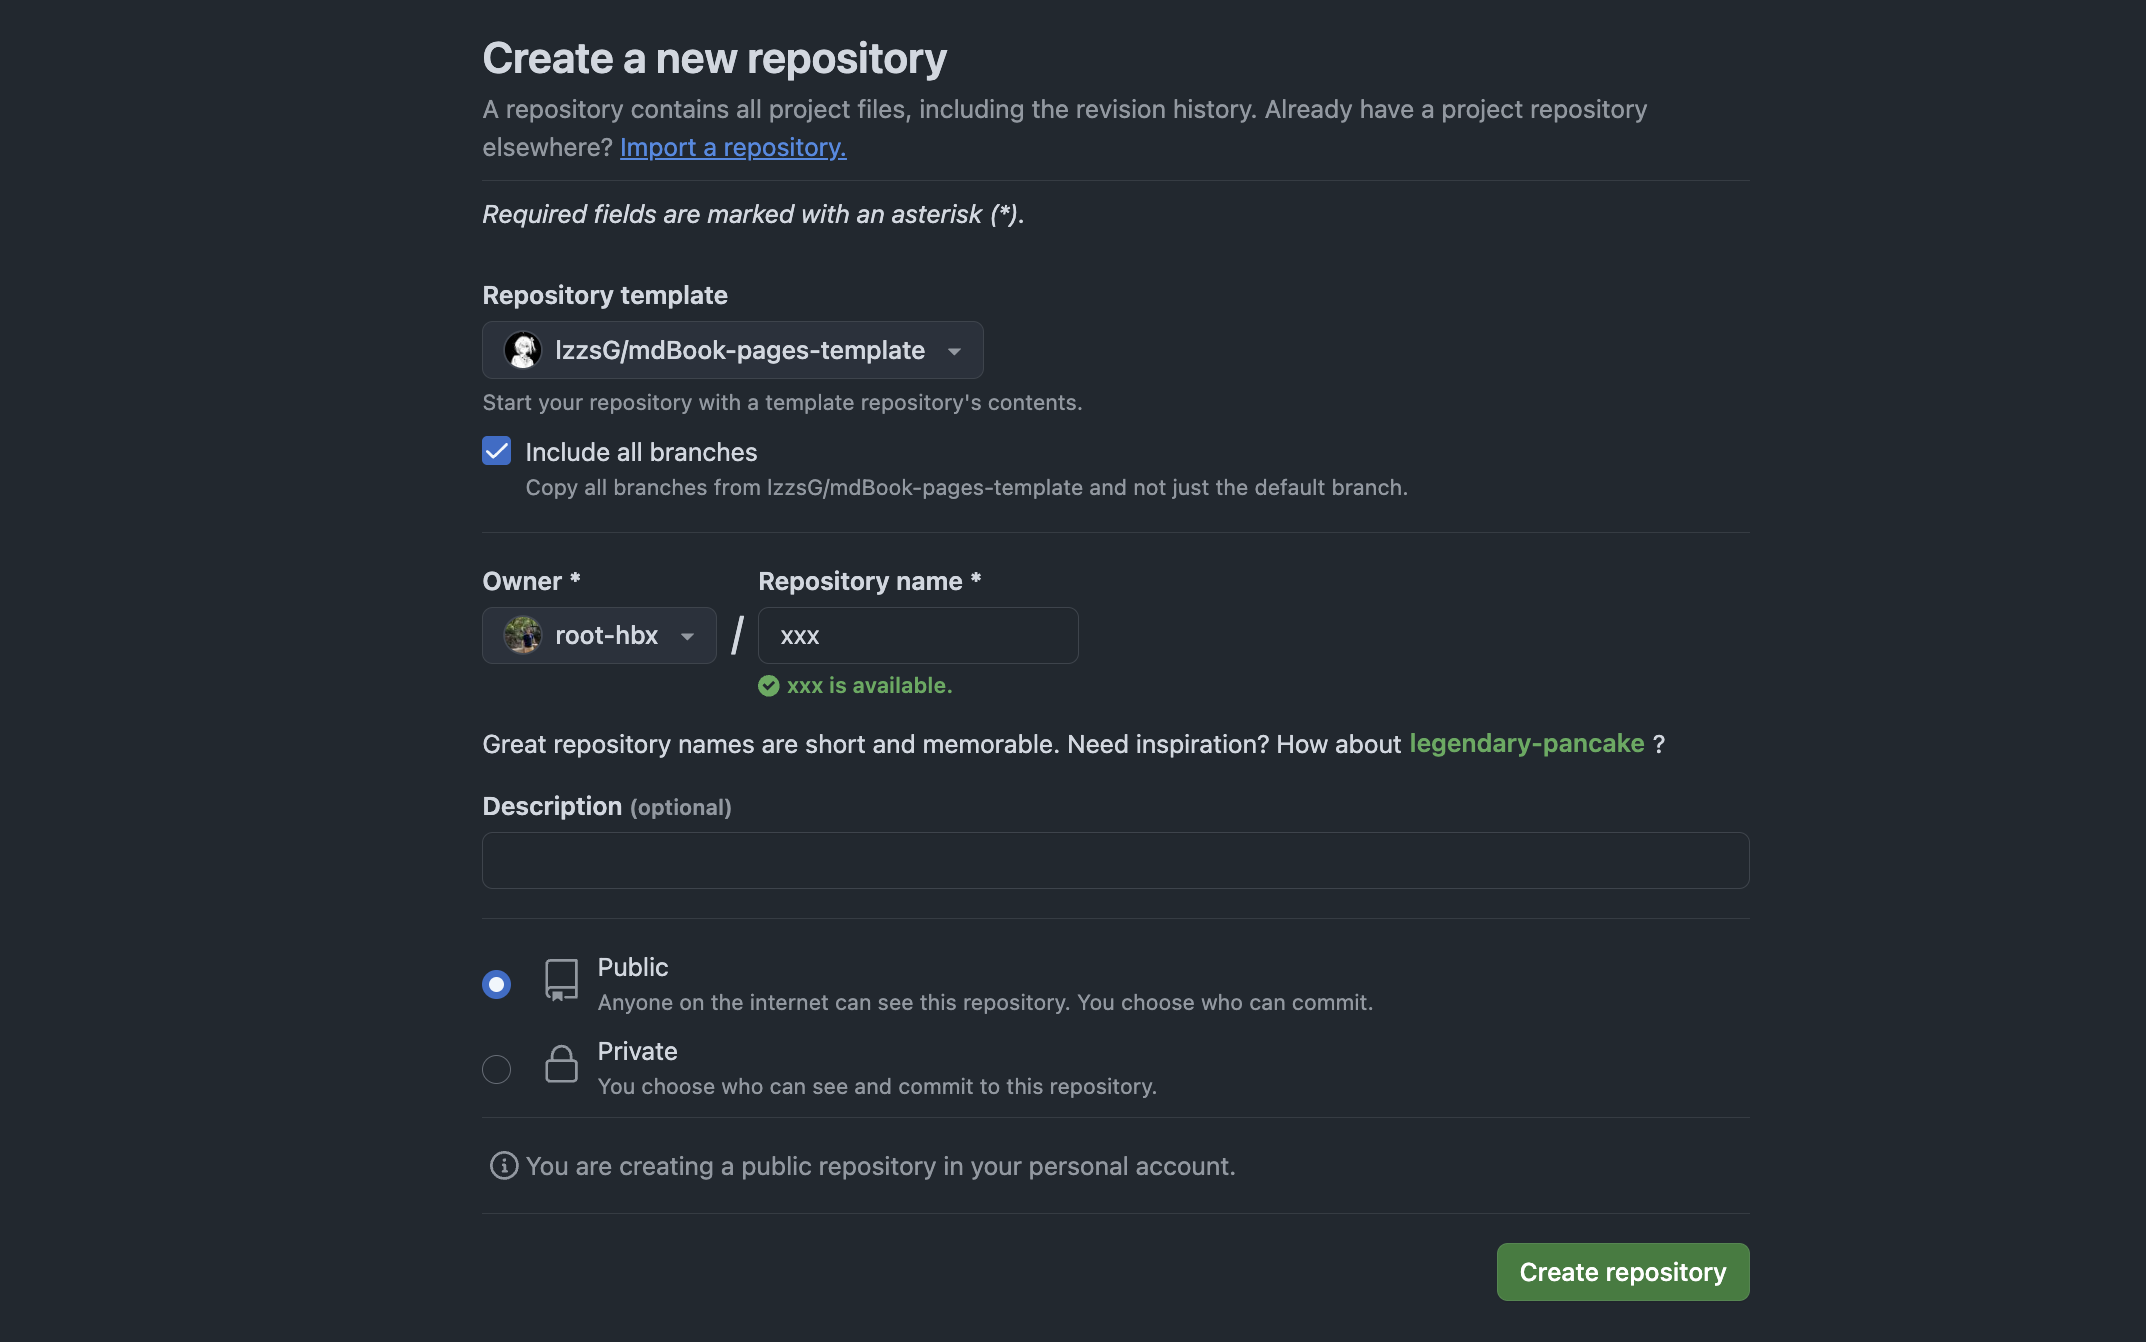
Task: Click the IzzsG template avatar icon
Action: click(x=522, y=350)
